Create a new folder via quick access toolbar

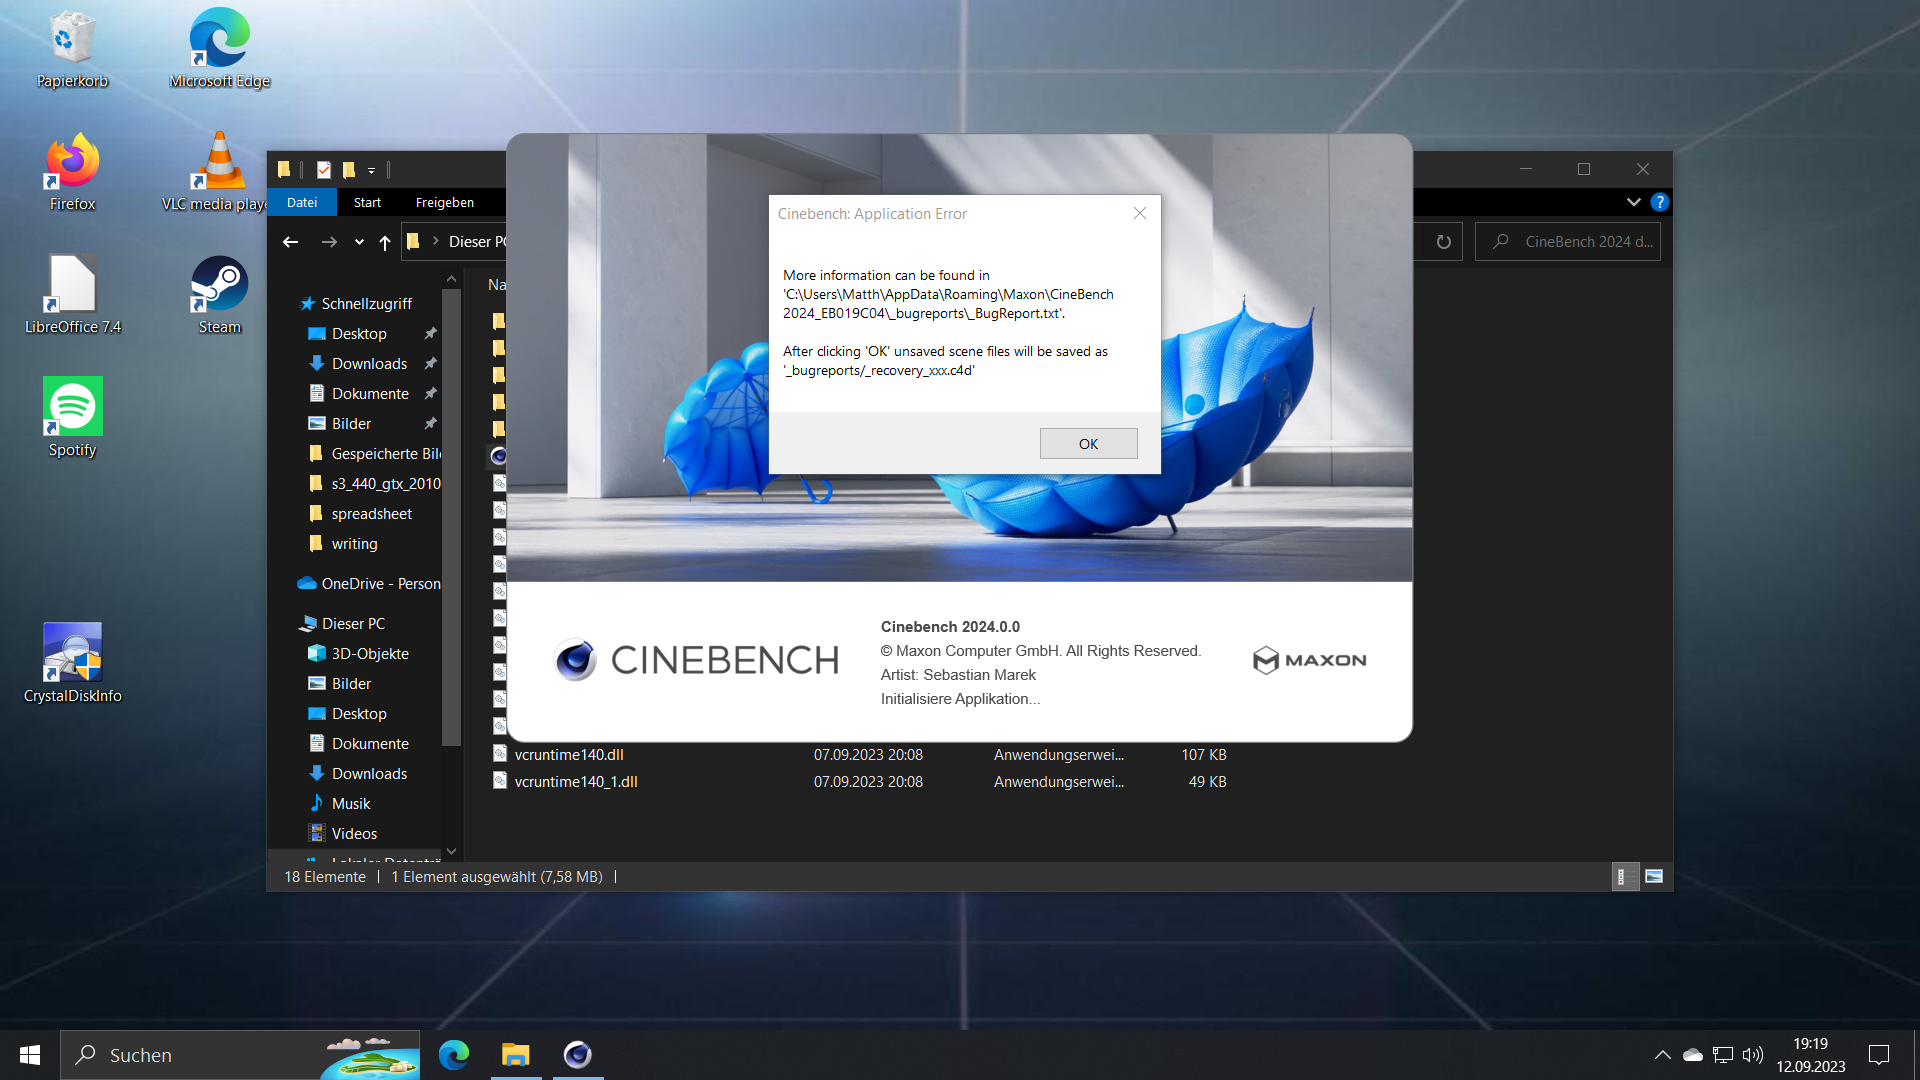[x=347, y=170]
